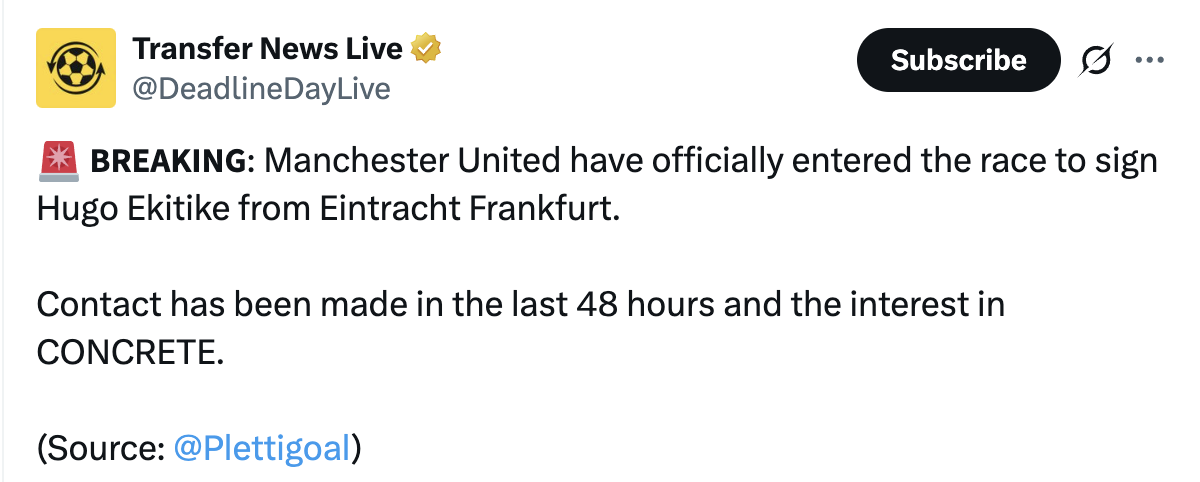The height and width of the screenshot is (482, 1200).
Task: Open the three-dot more options menu
Action: coord(1150,60)
